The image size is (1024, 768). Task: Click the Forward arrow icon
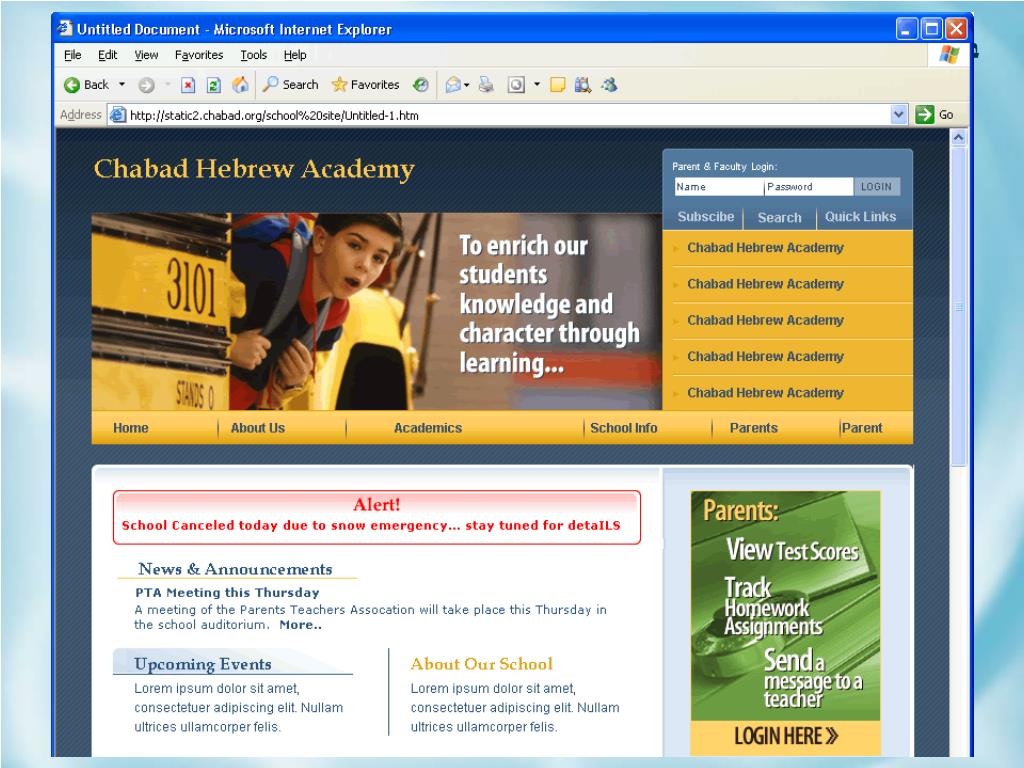pos(146,85)
